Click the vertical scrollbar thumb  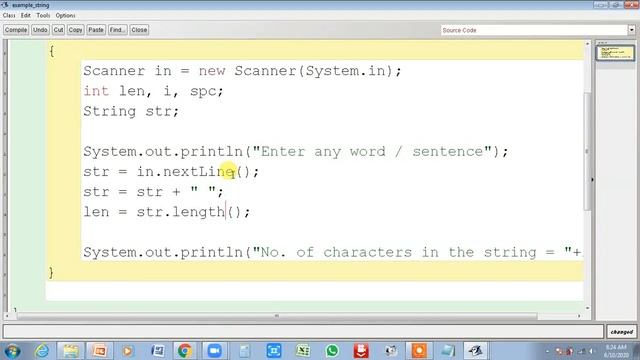click(x=588, y=151)
